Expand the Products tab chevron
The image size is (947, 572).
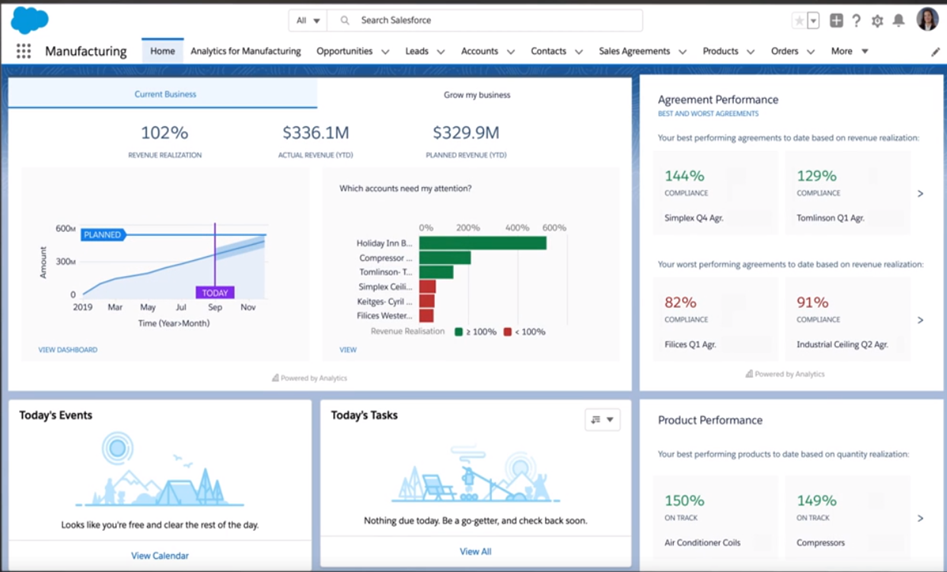pos(751,52)
